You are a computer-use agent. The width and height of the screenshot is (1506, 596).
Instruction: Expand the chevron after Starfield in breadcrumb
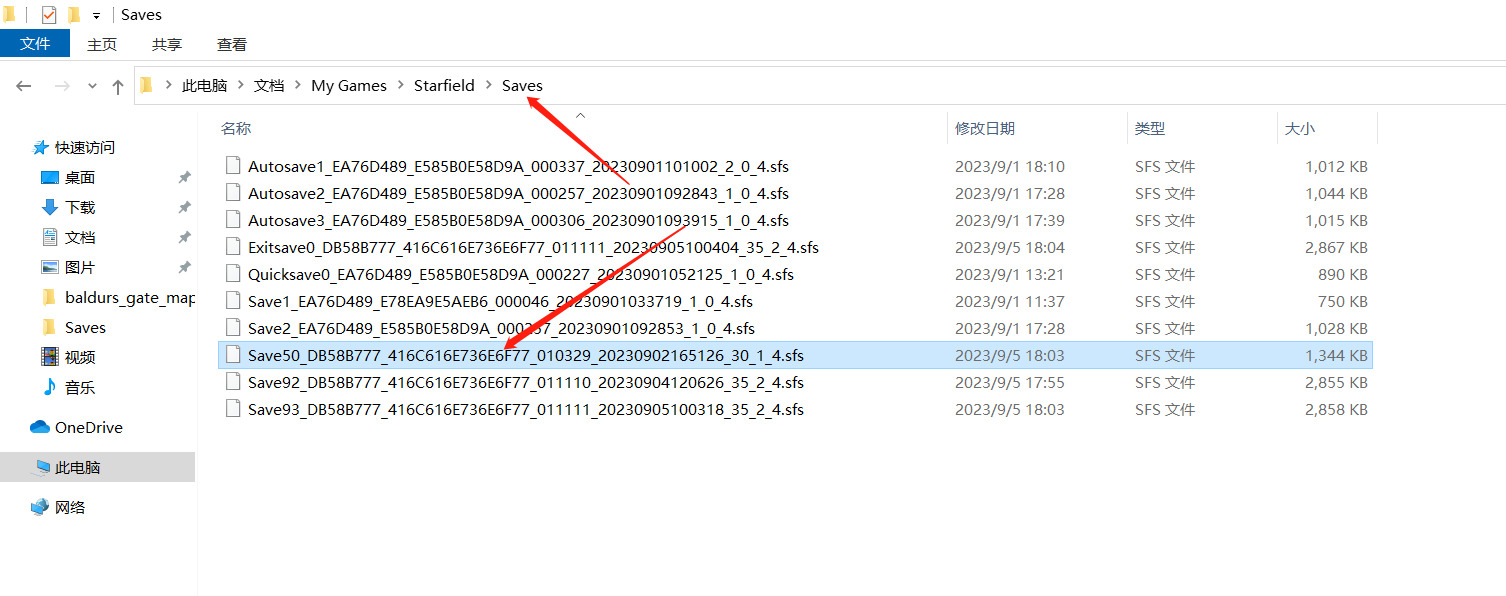(x=489, y=86)
